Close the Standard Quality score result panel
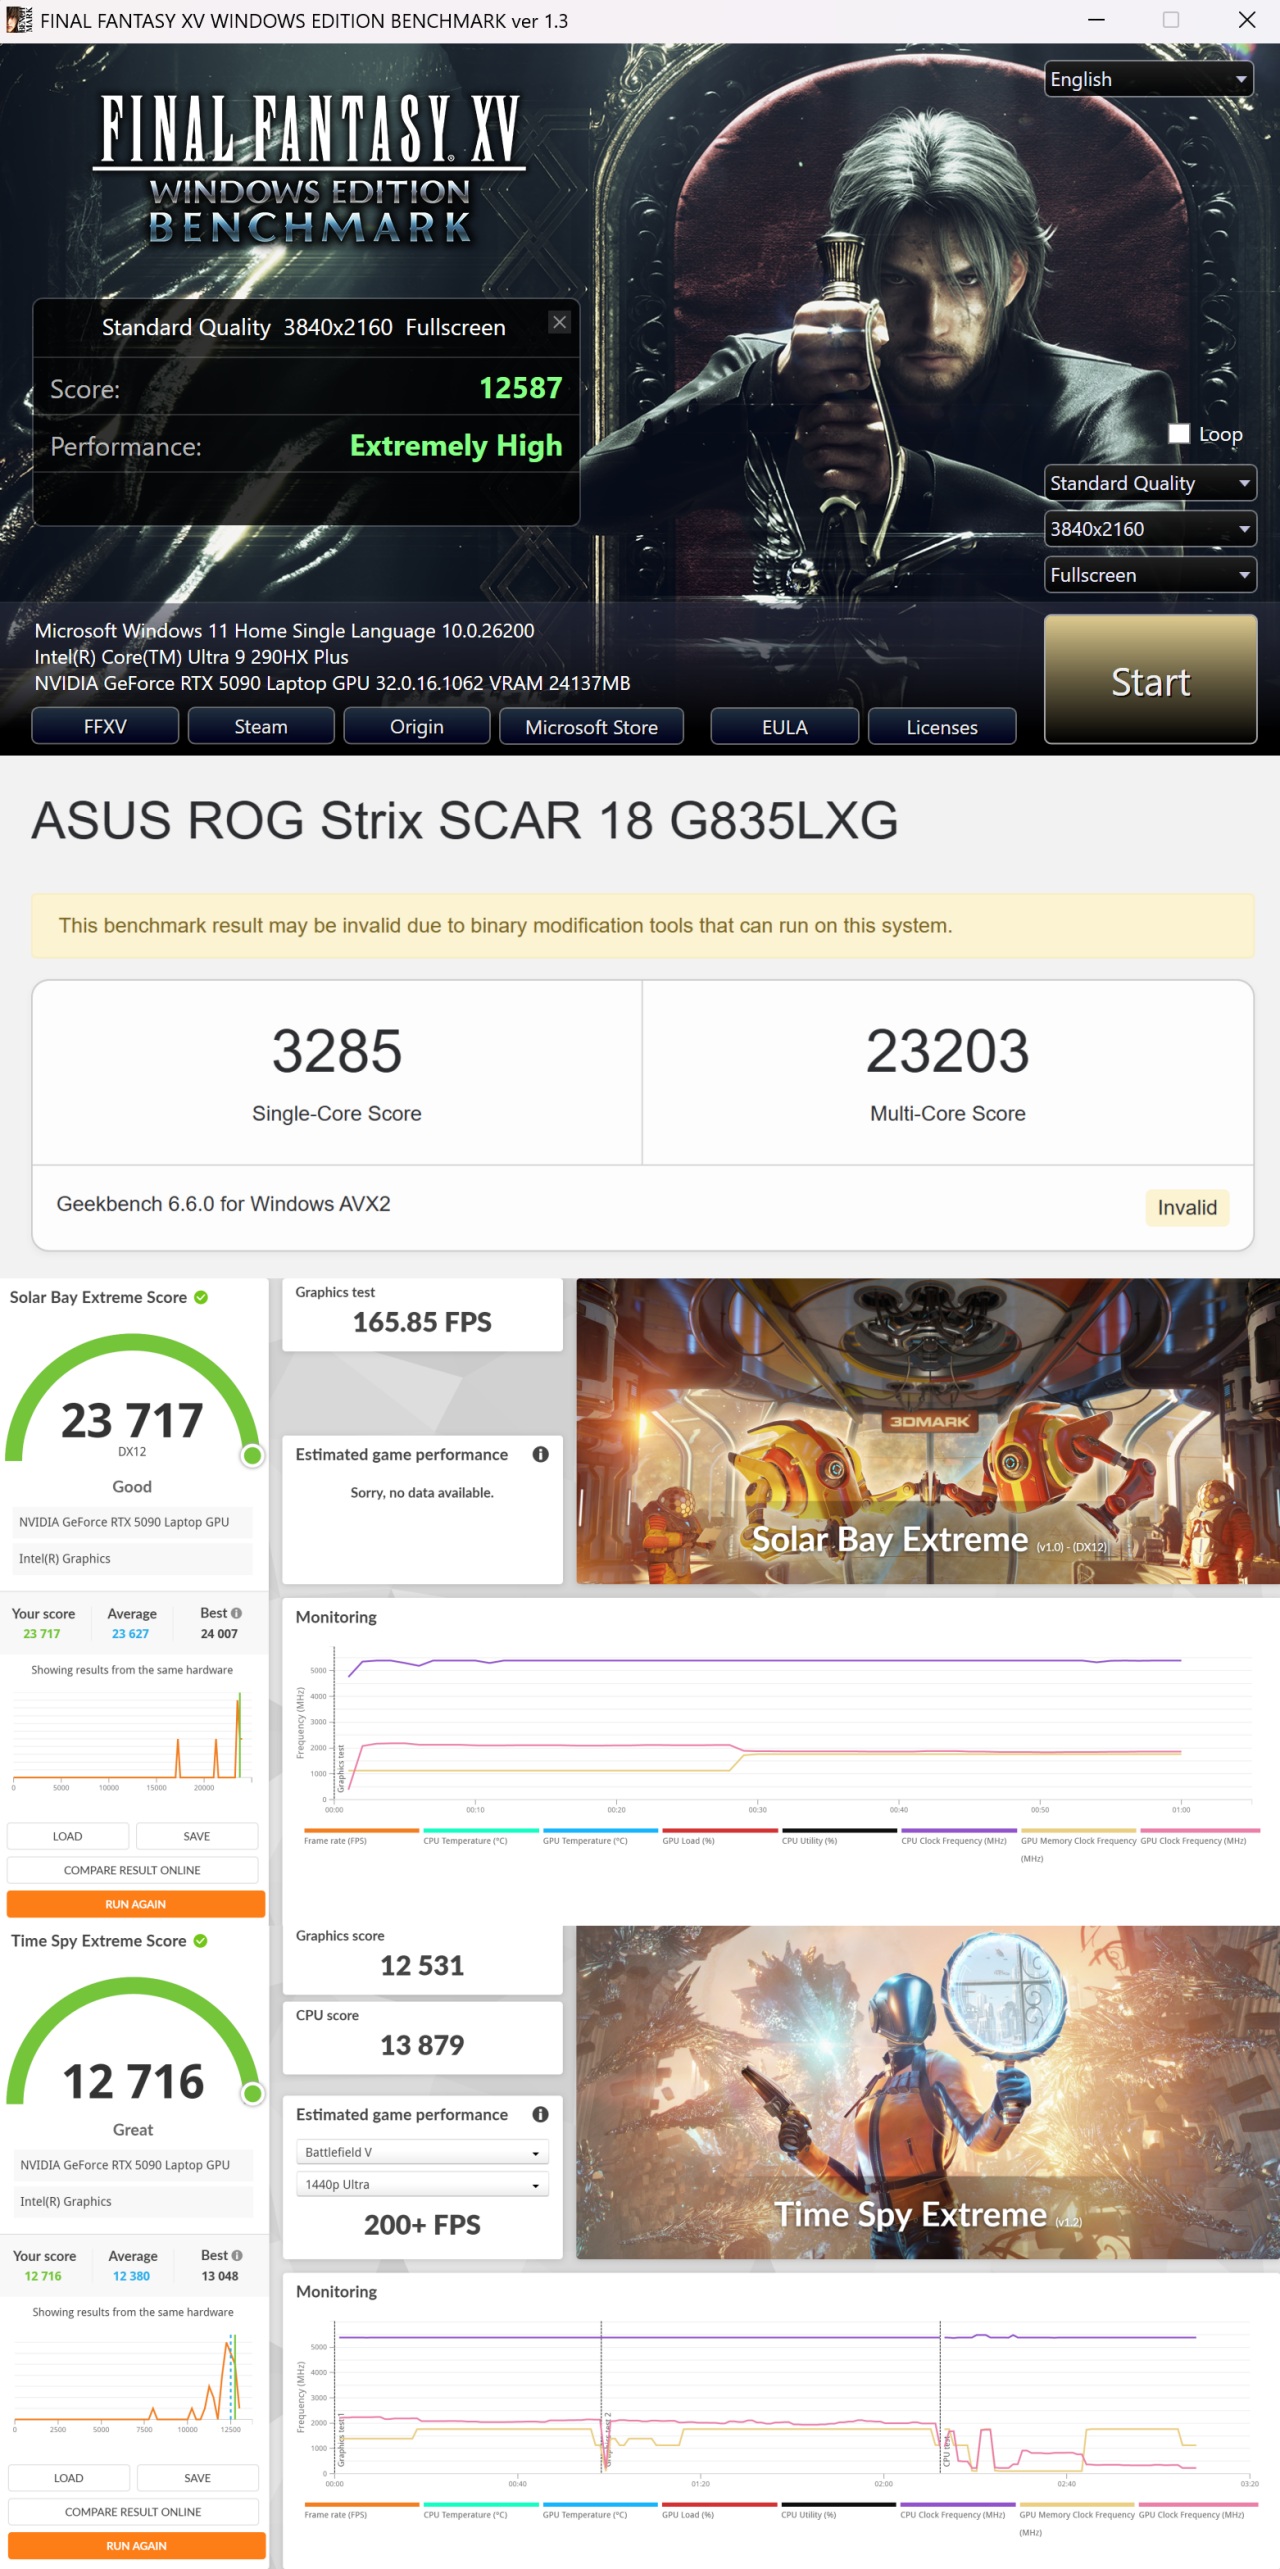This screenshot has width=1280, height=2569. [x=559, y=322]
